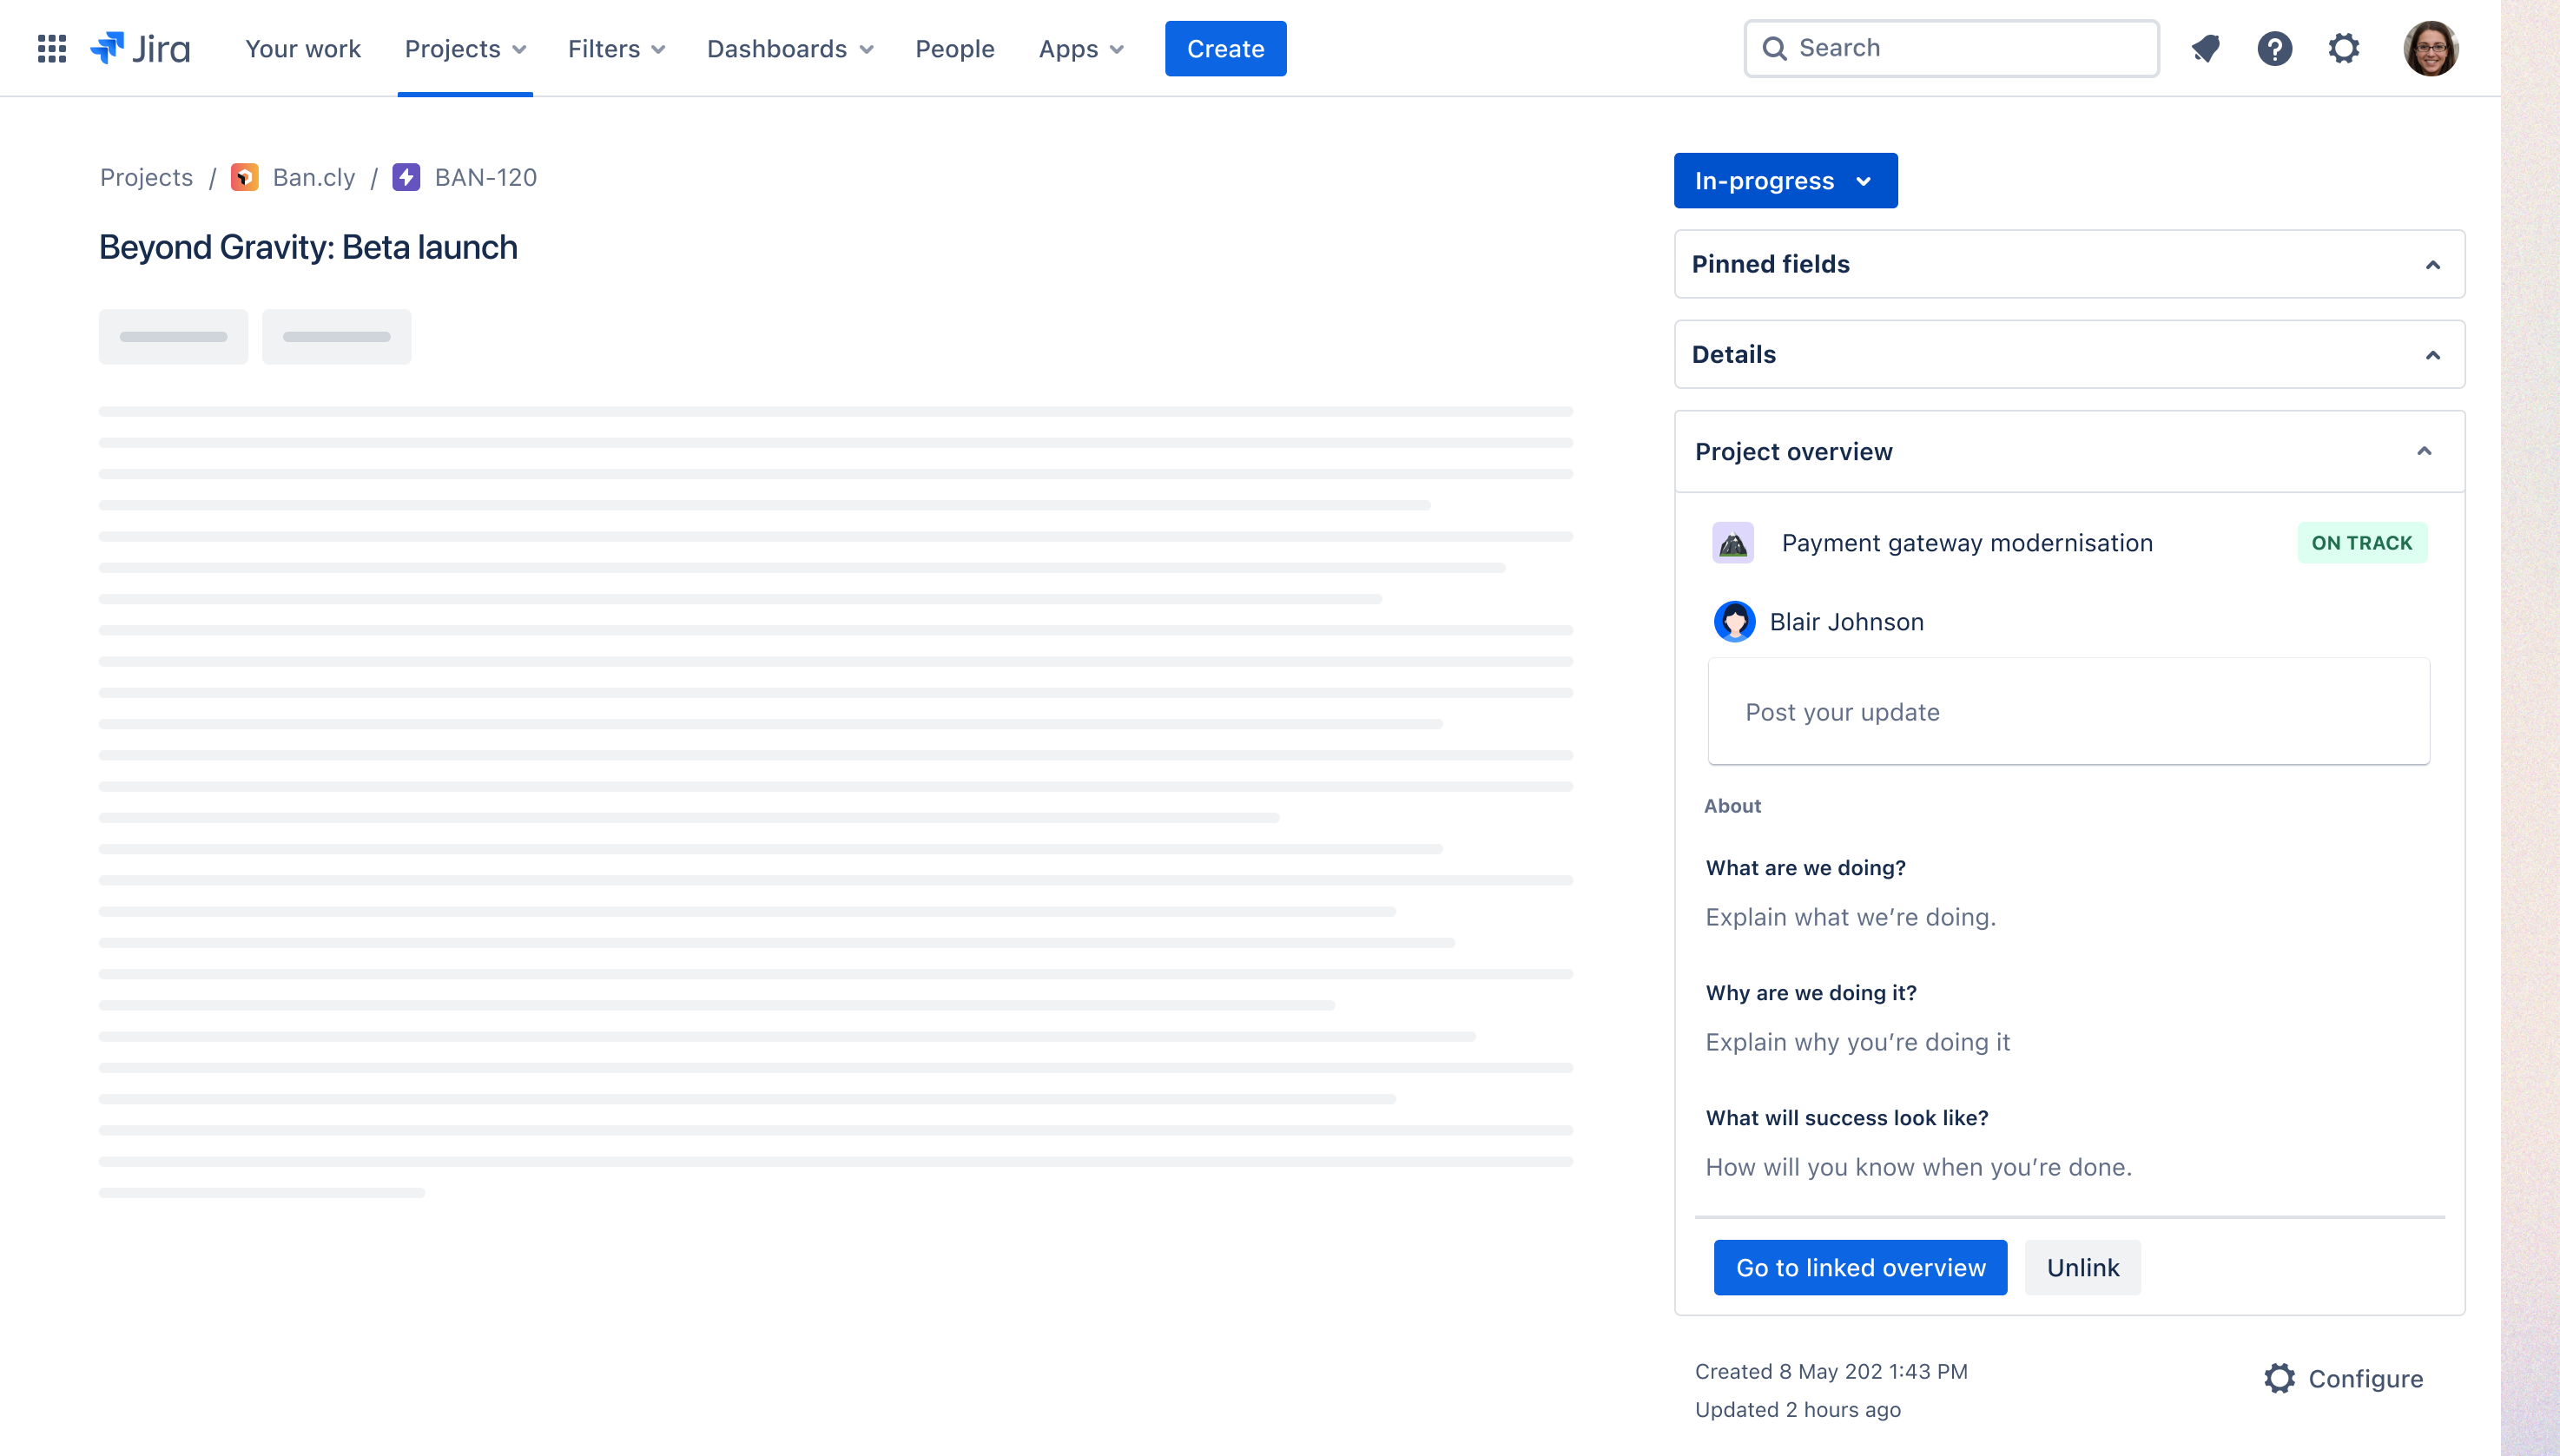The width and height of the screenshot is (2560, 1456).
Task: Click the Jira logo
Action: pos(141,48)
